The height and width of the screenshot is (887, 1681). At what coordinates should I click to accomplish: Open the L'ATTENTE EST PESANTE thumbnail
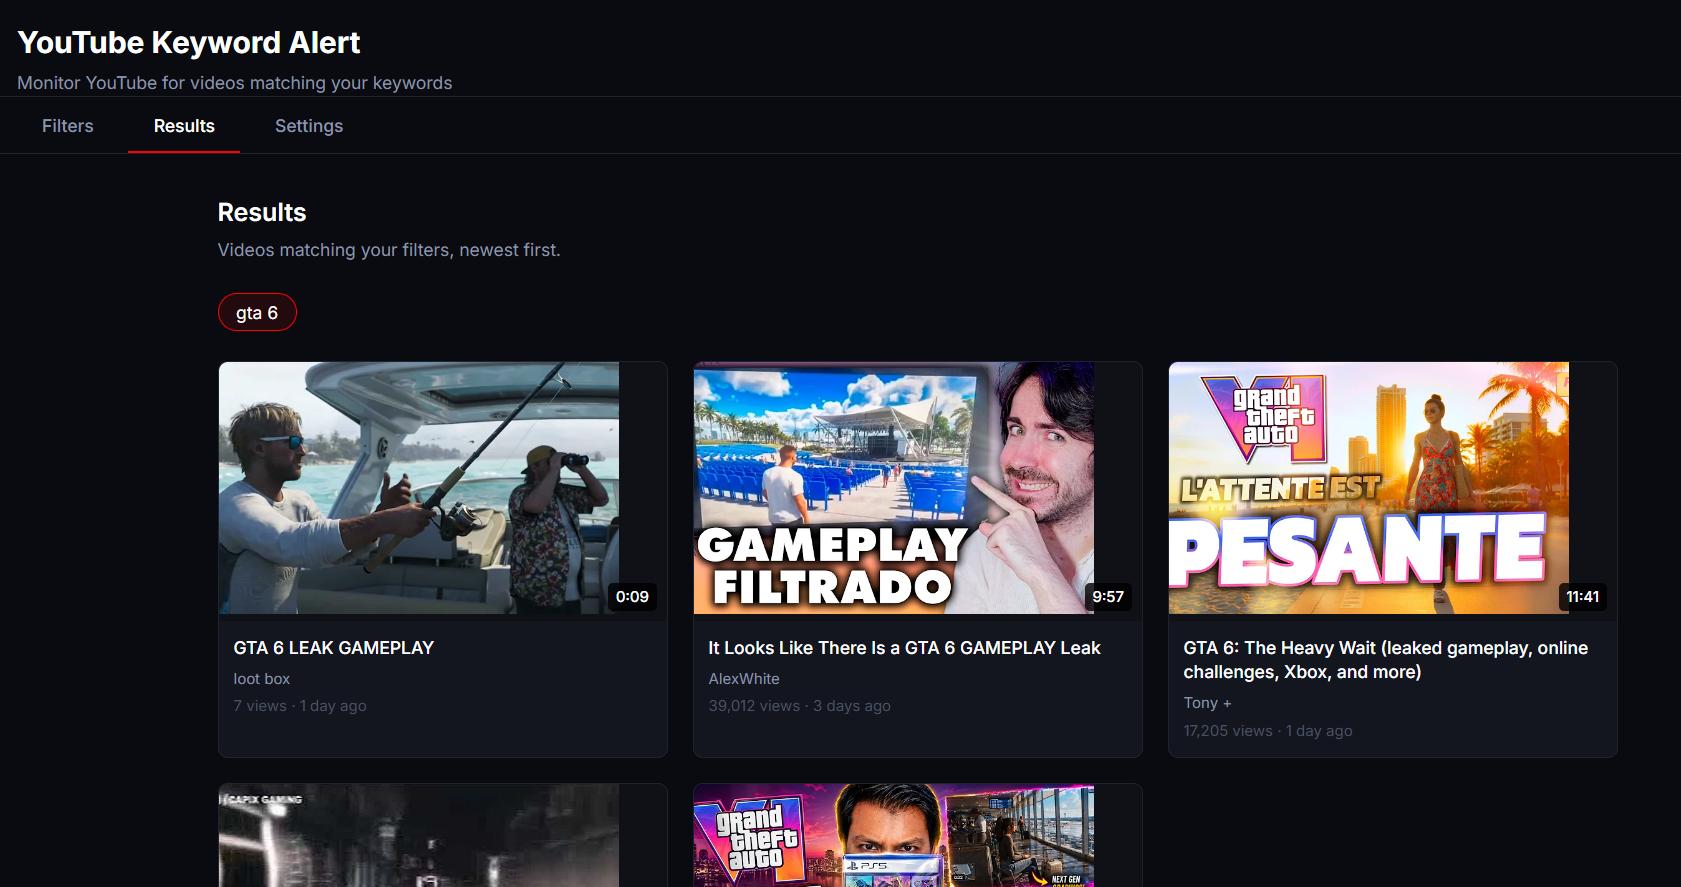tap(1369, 488)
